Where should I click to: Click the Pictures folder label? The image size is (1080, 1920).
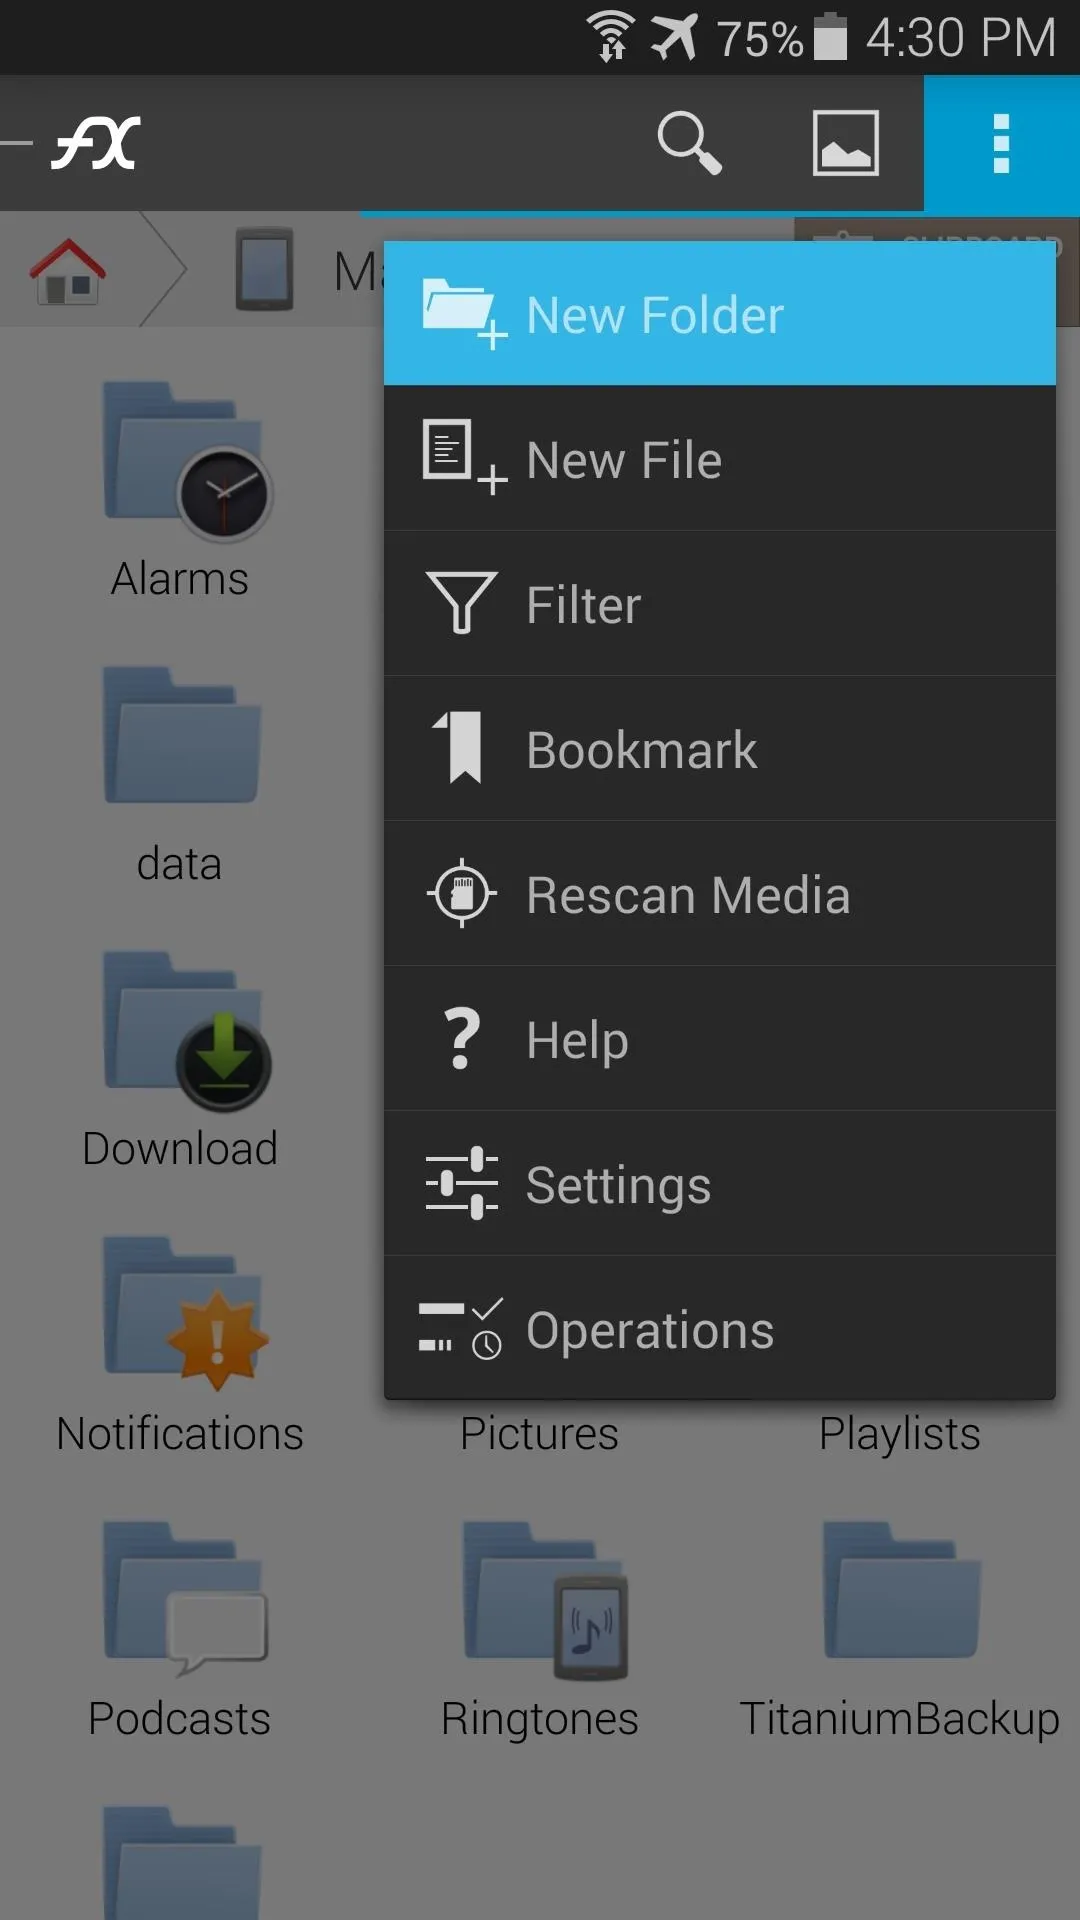[x=540, y=1434]
